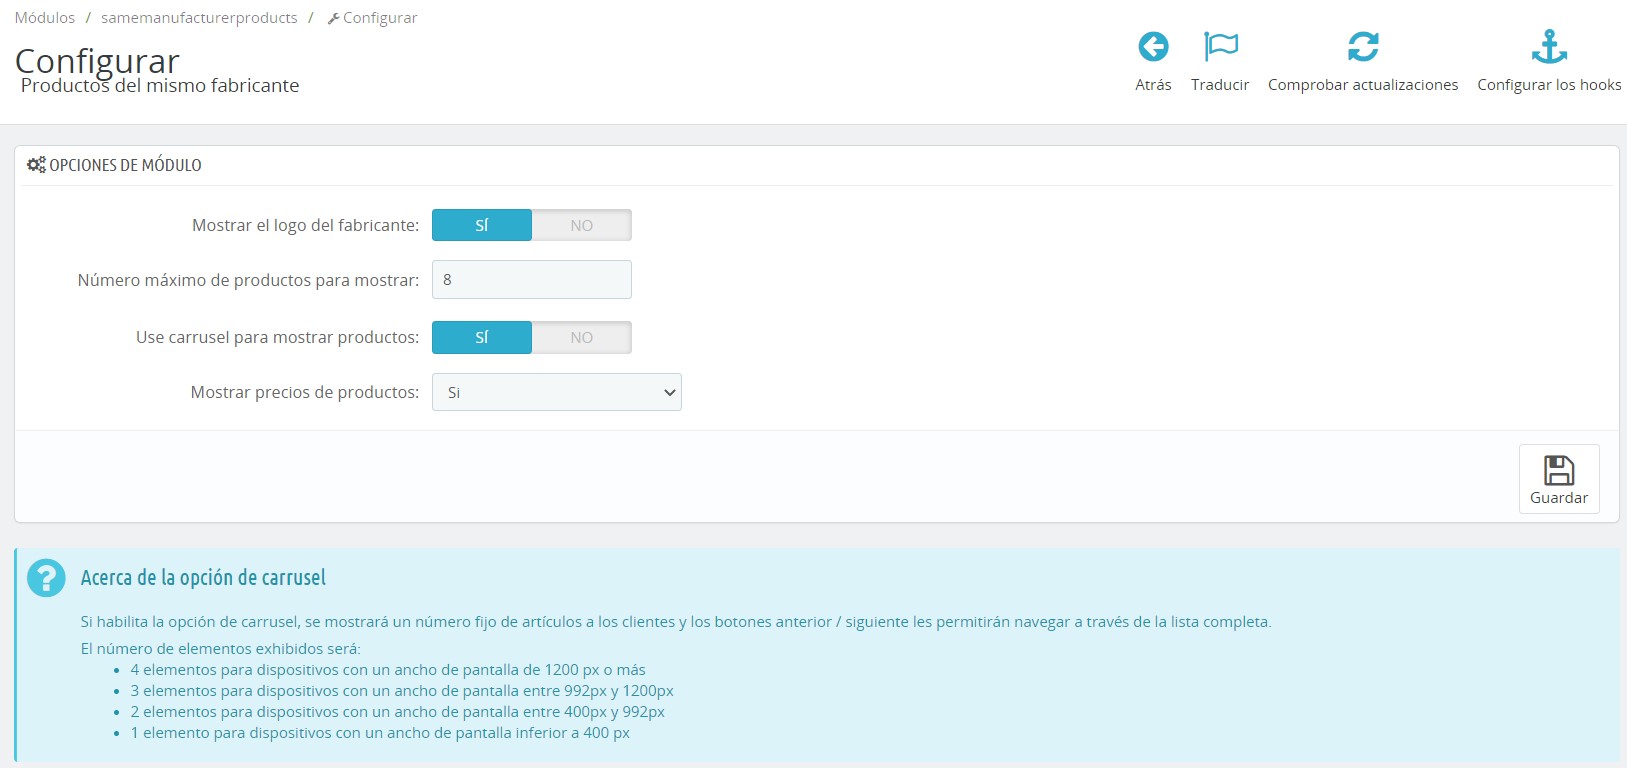Open the Mostrar precios de productos dropdown
The width and height of the screenshot is (1627, 768).
556,392
